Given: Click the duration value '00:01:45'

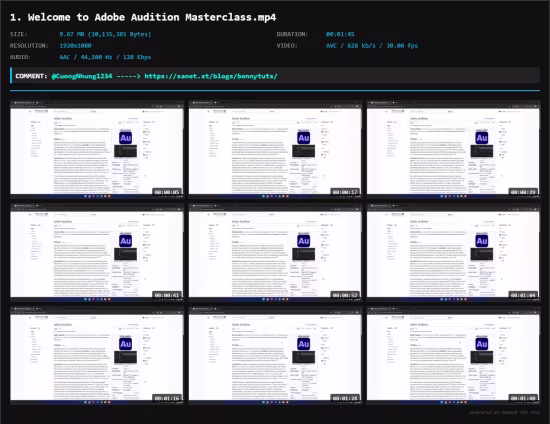Looking at the screenshot, I should click(x=340, y=34).
